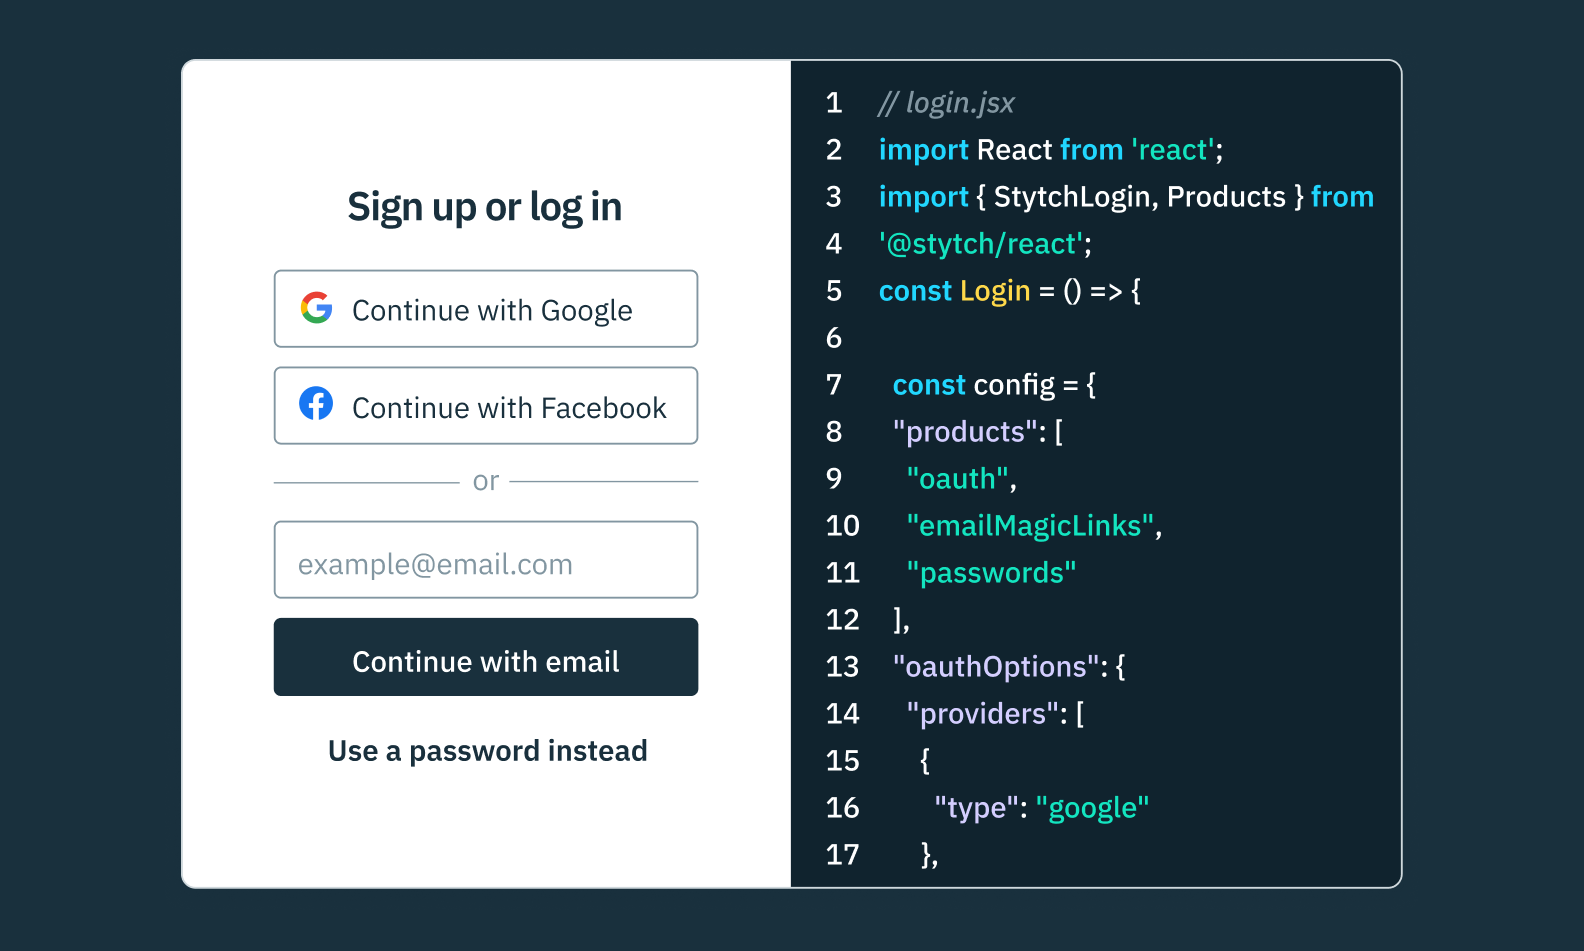1584x951 pixels.
Task: Click the 'google' provider type on line 16
Action: (x=1093, y=807)
